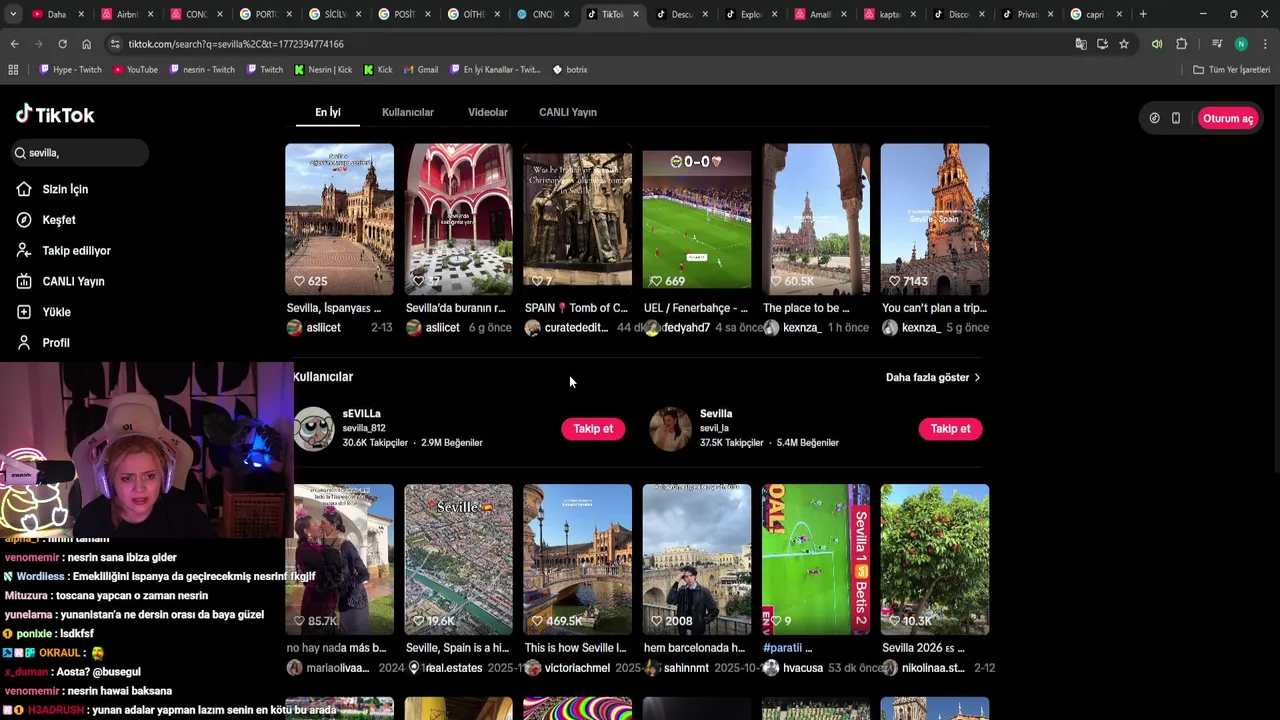Open Chrome three-dot menu
Screen dimensions: 1280x720
coord(1266,44)
